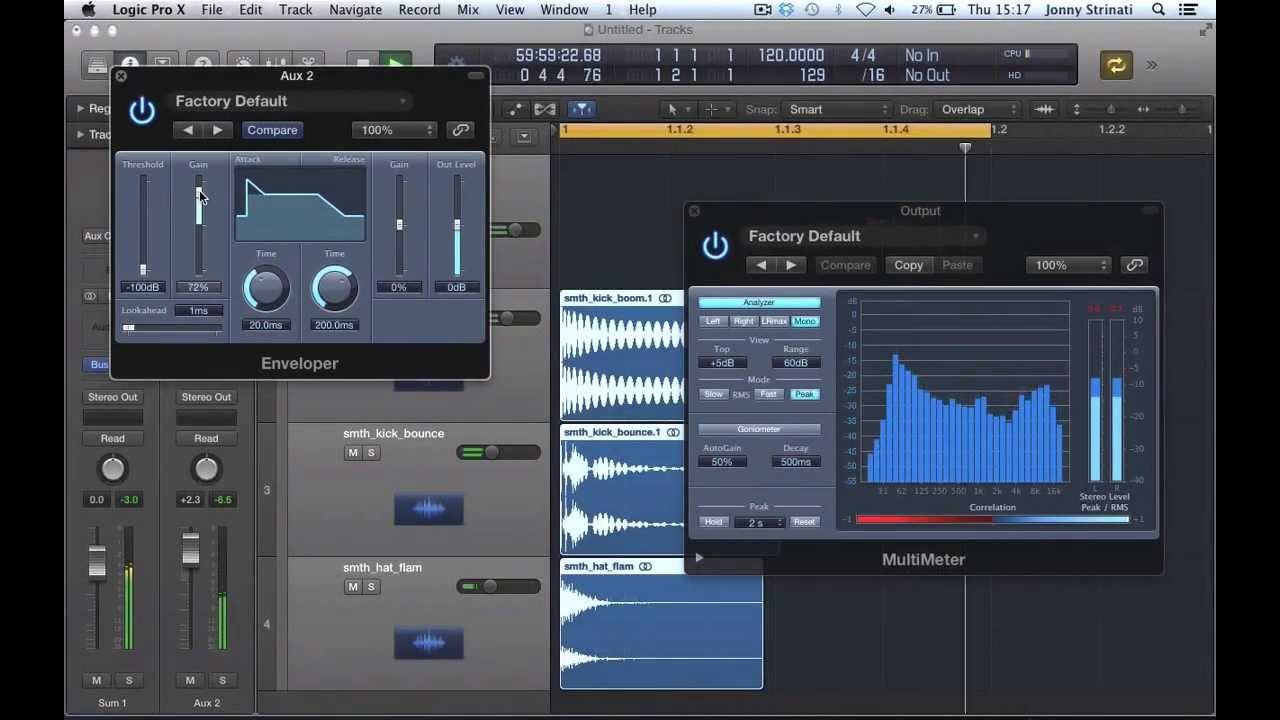Load next preset in MultiMeter window
The width and height of the screenshot is (1280, 720).
(x=791, y=265)
